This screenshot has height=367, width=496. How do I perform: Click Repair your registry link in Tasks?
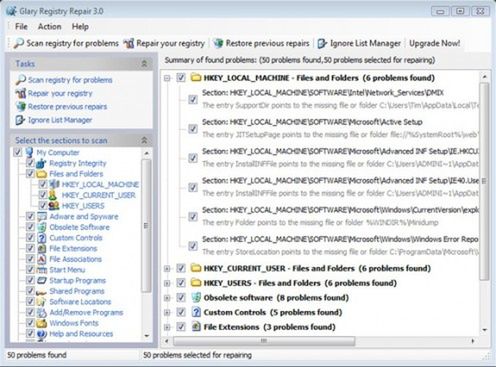[x=60, y=93]
